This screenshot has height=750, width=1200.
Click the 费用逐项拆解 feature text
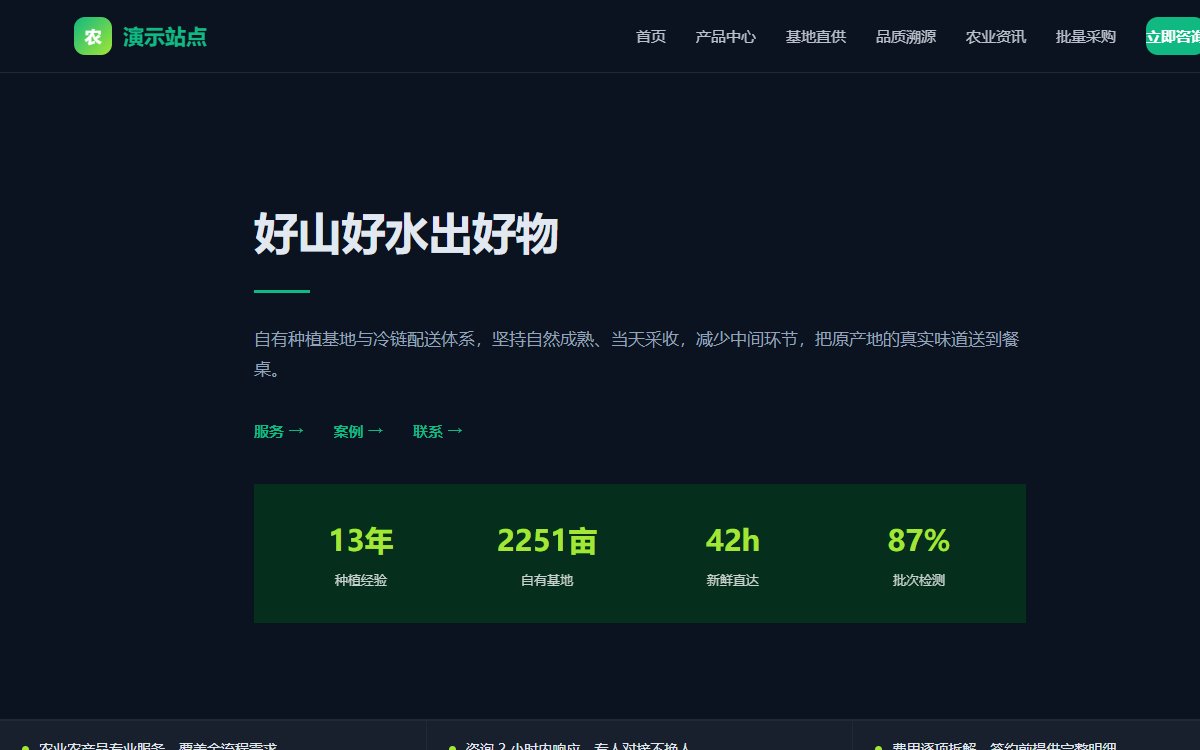[x=1002, y=745]
